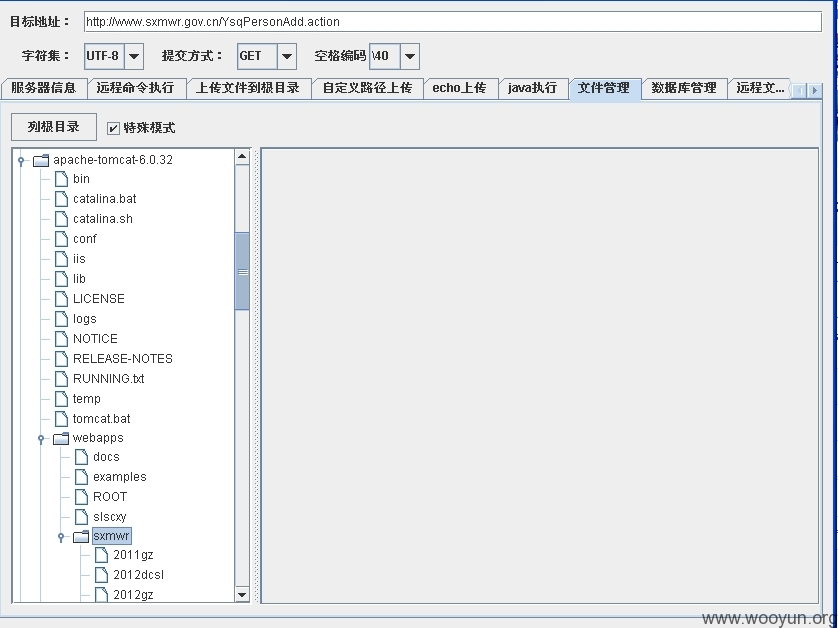Click the webapps folder icon

pos(61,439)
